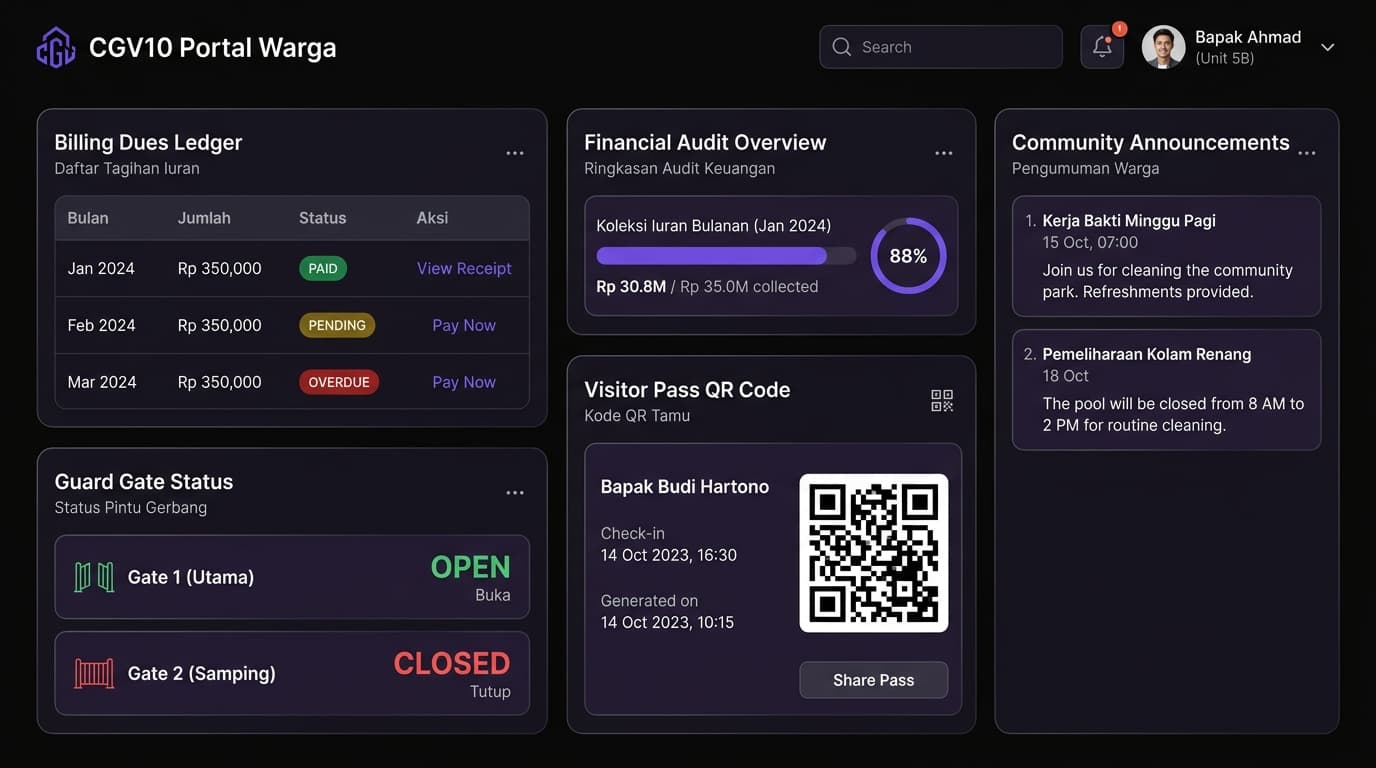Click the Feb 2024 month cell
This screenshot has width=1376, height=768.
101,325
